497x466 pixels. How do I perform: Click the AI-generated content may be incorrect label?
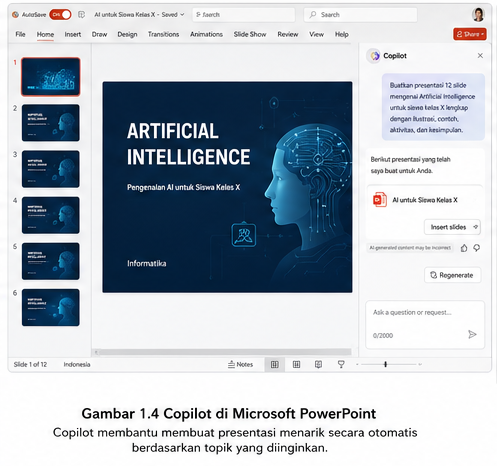click(410, 248)
